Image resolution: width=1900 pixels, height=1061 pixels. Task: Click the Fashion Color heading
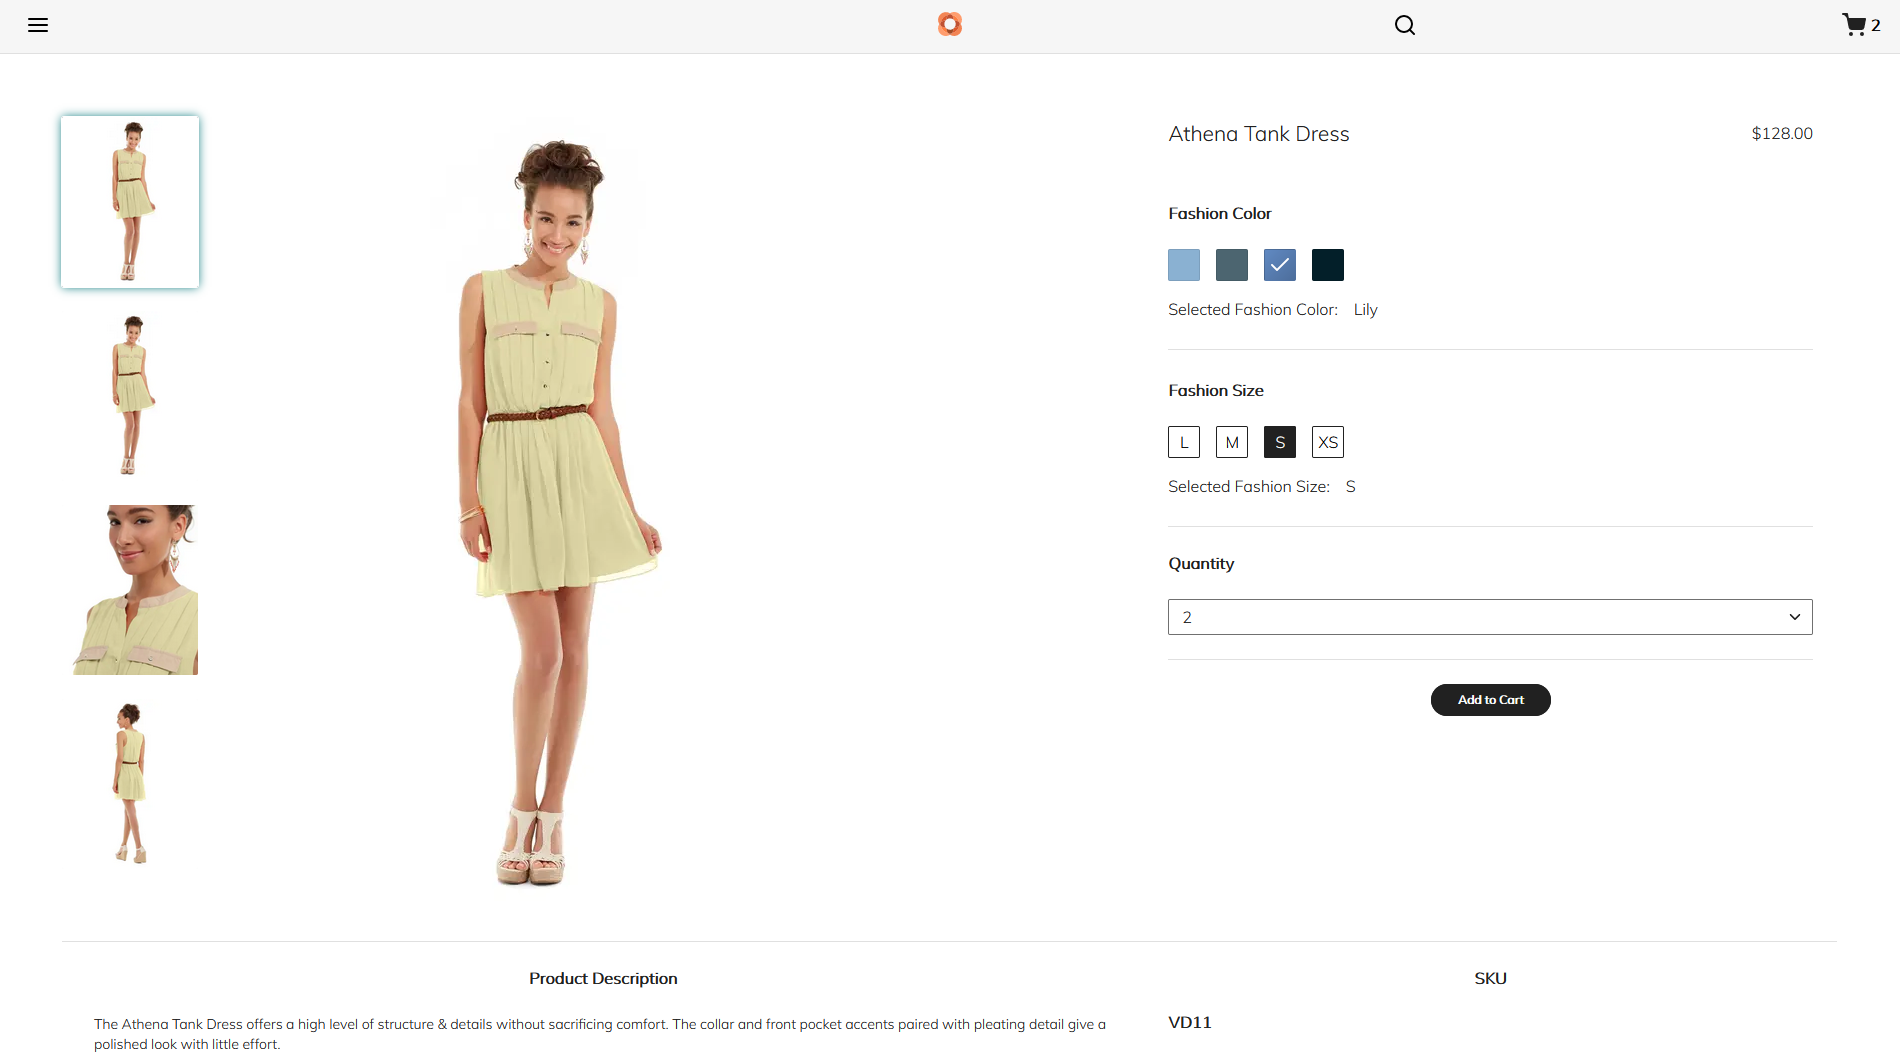click(x=1220, y=213)
